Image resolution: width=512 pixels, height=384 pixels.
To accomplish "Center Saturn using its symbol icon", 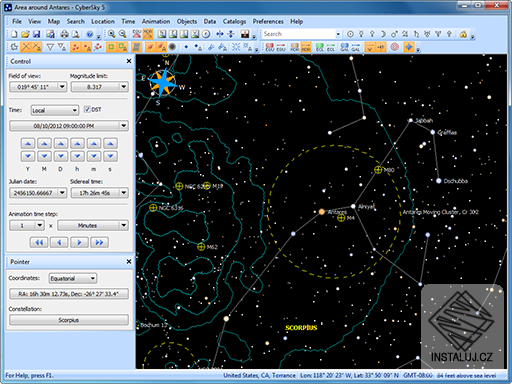I will (416, 34).
